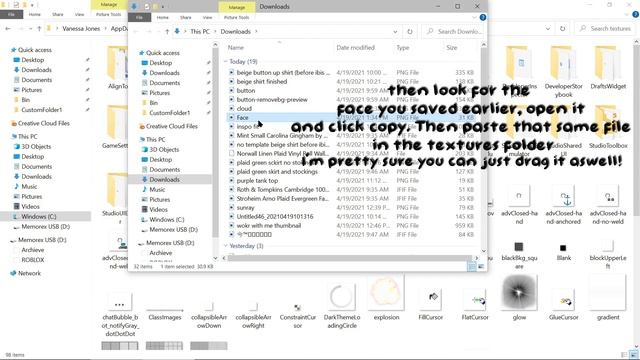Switch to large thumbnails view in Downloads window
640x360 pixels.
(481, 267)
